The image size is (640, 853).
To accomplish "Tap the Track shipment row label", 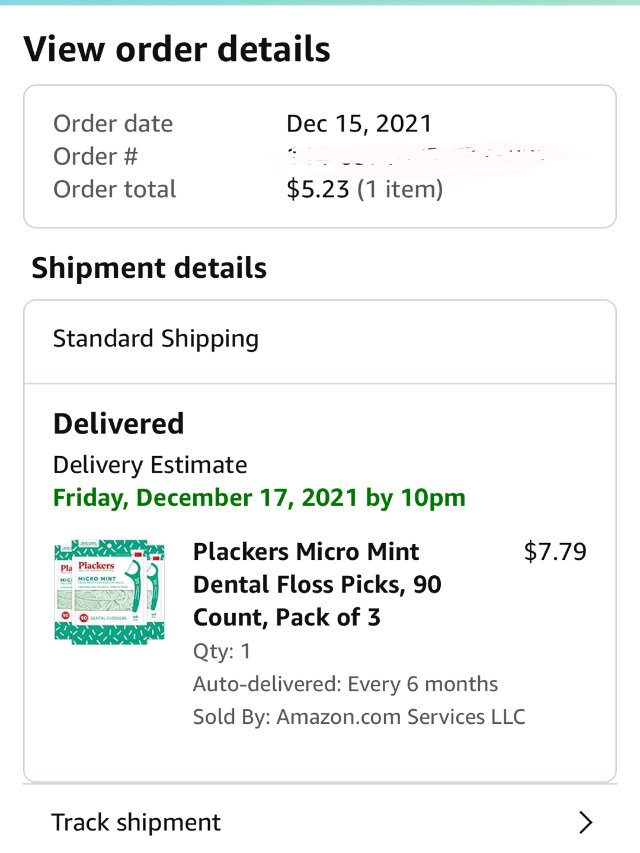I will [136, 822].
